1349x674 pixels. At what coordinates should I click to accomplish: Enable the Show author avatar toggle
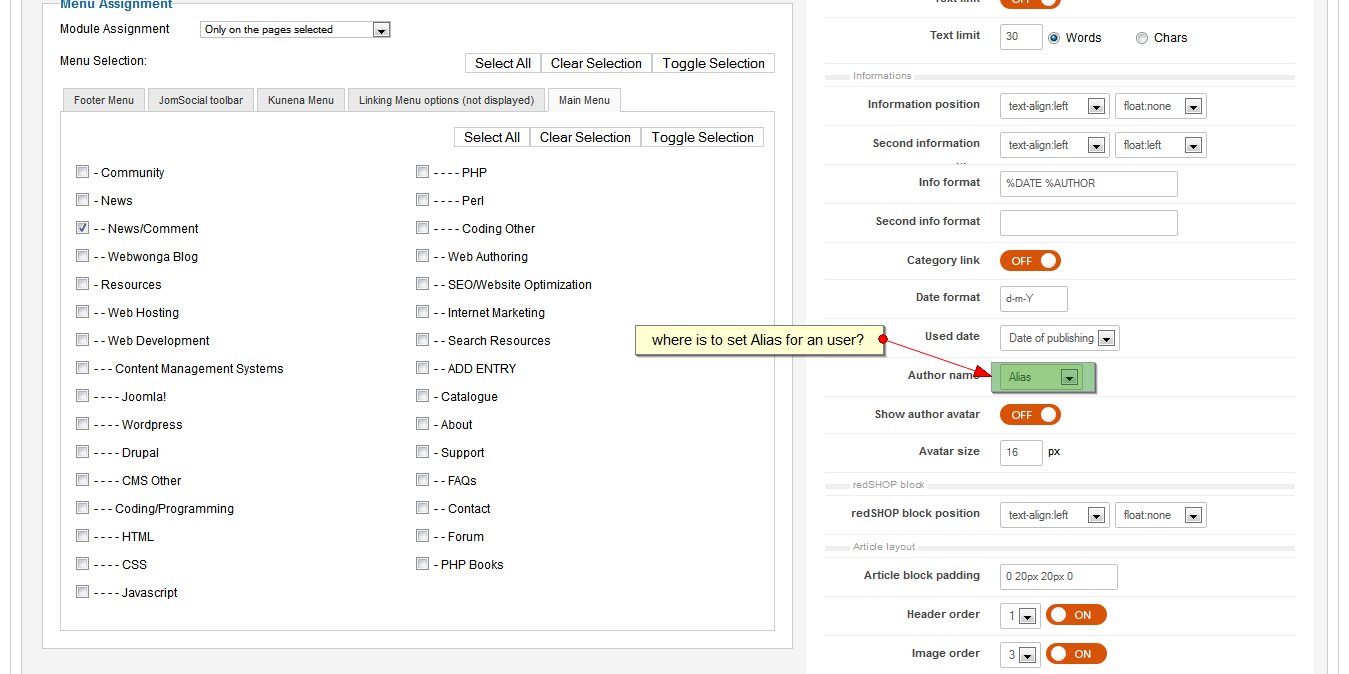[x=1030, y=415]
